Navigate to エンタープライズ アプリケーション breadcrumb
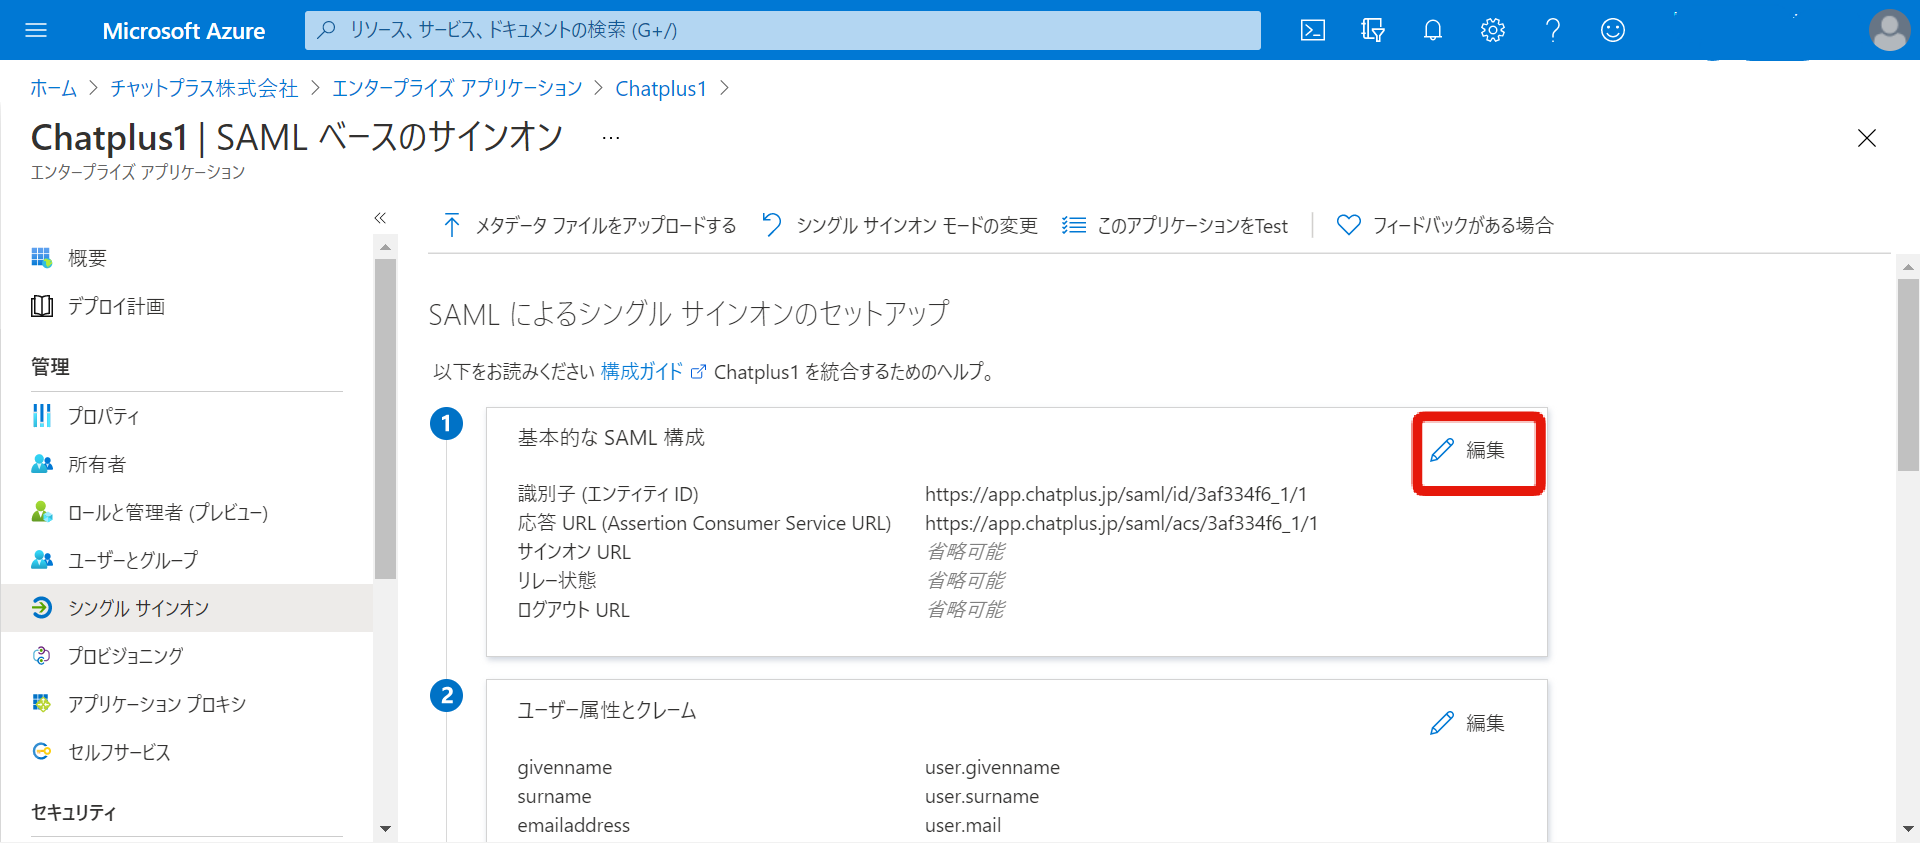The width and height of the screenshot is (1920, 843). [457, 88]
